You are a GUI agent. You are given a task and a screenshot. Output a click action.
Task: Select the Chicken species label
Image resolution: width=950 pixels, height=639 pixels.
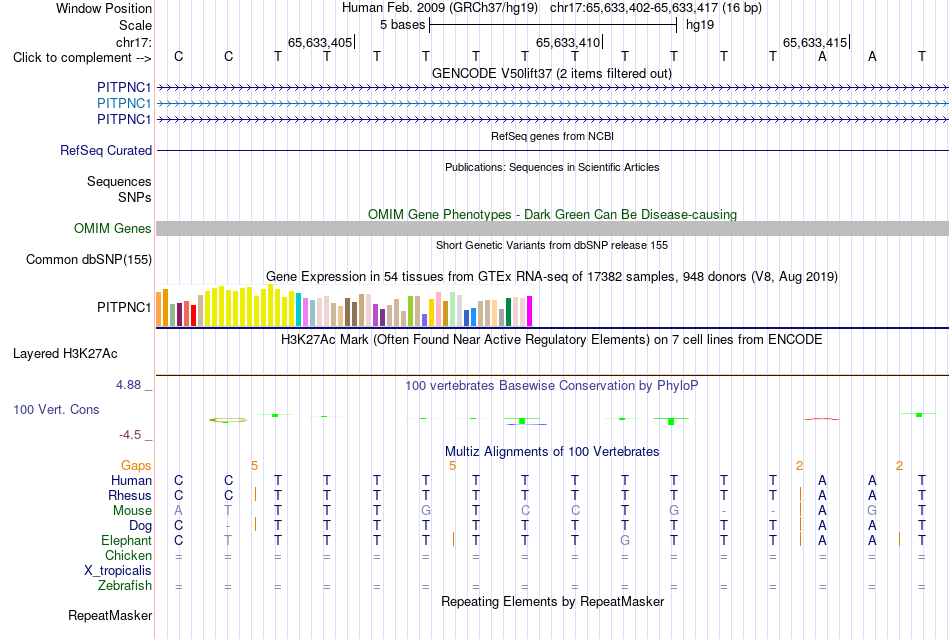128,555
